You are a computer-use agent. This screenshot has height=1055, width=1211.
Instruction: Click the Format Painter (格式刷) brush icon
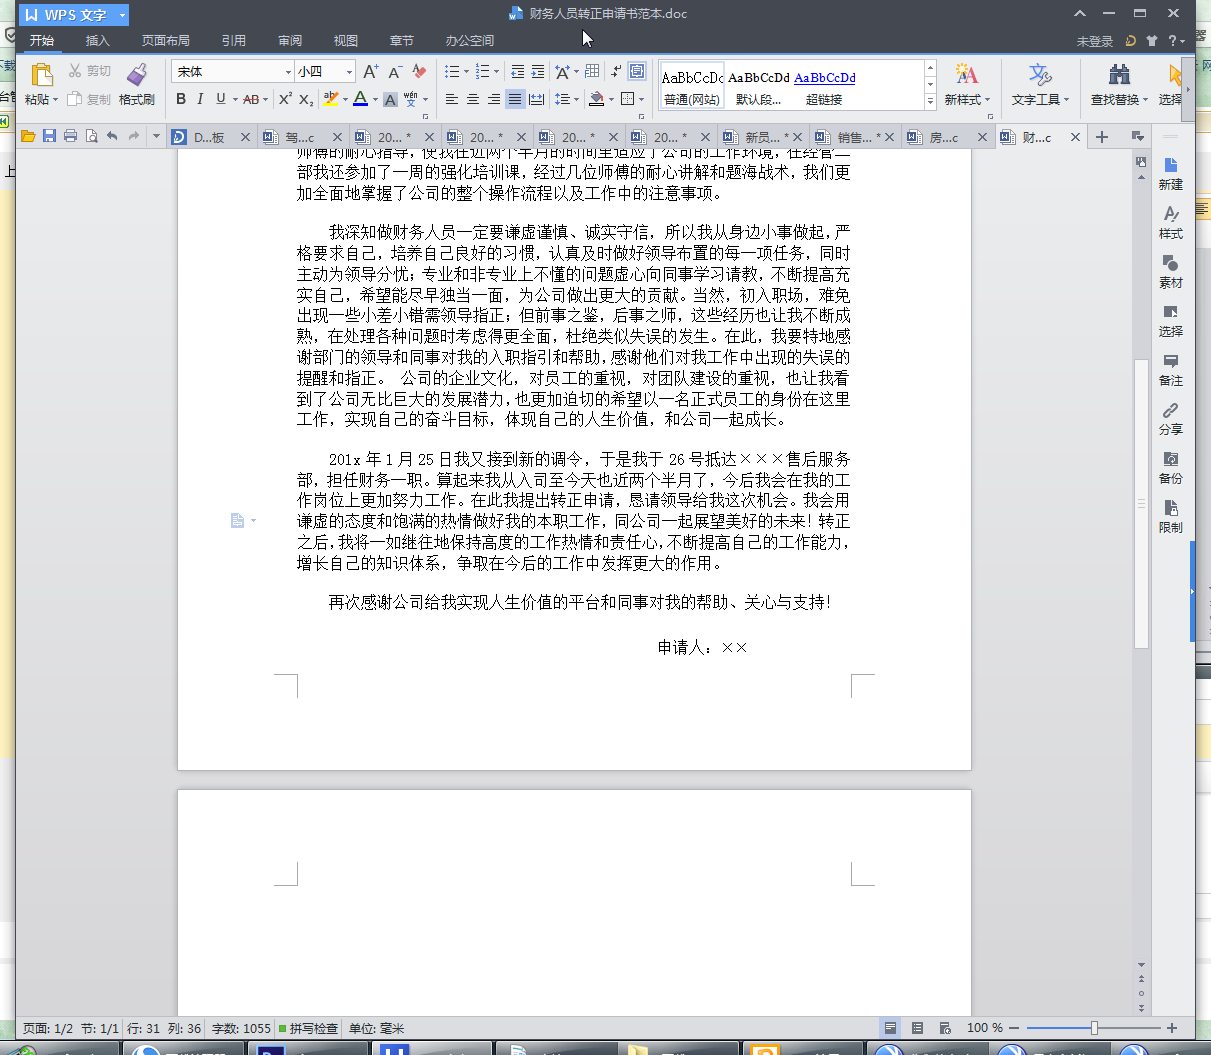click(x=137, y=75)
